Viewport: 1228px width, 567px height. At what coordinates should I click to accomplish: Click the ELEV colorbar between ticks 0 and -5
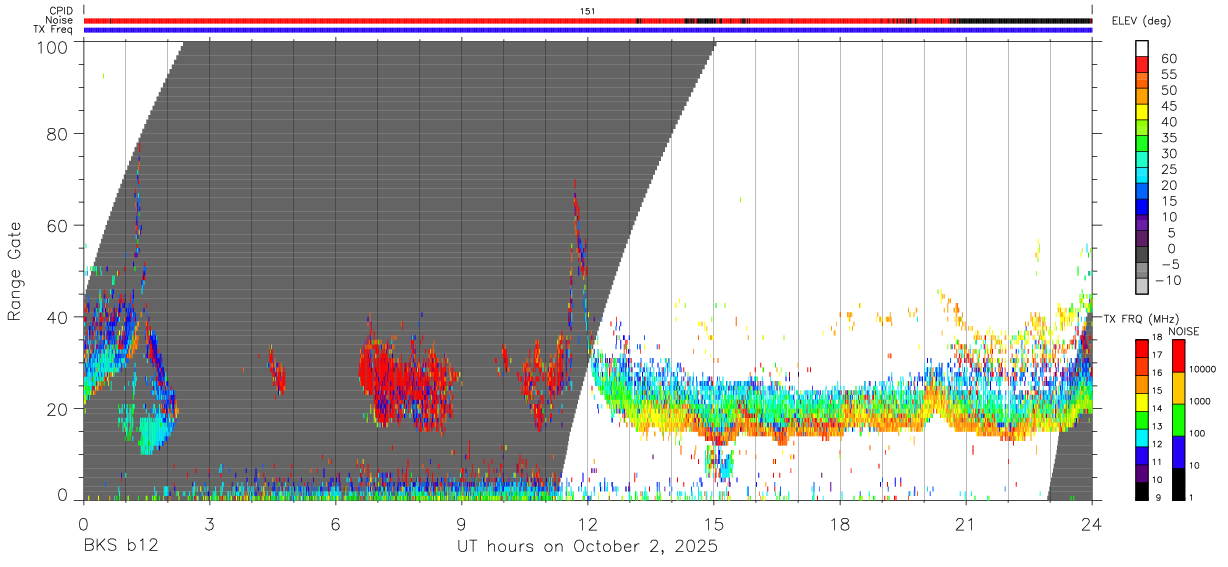click(1142, 256)
